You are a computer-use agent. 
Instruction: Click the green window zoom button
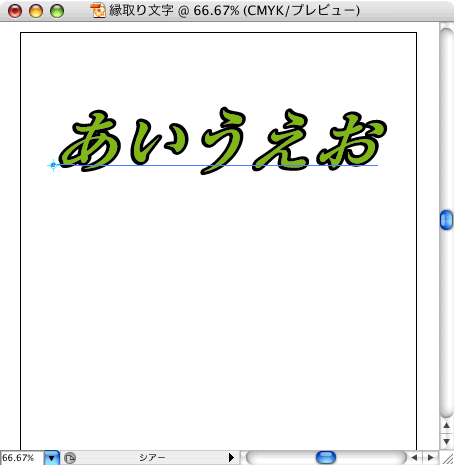pos(57,11)
